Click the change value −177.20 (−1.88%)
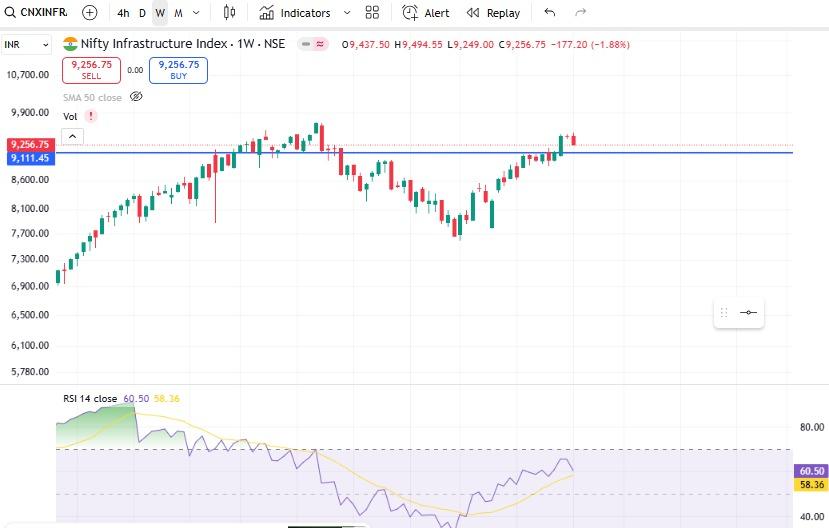Screen dimensions: 829x528 (x=590, y=45)
